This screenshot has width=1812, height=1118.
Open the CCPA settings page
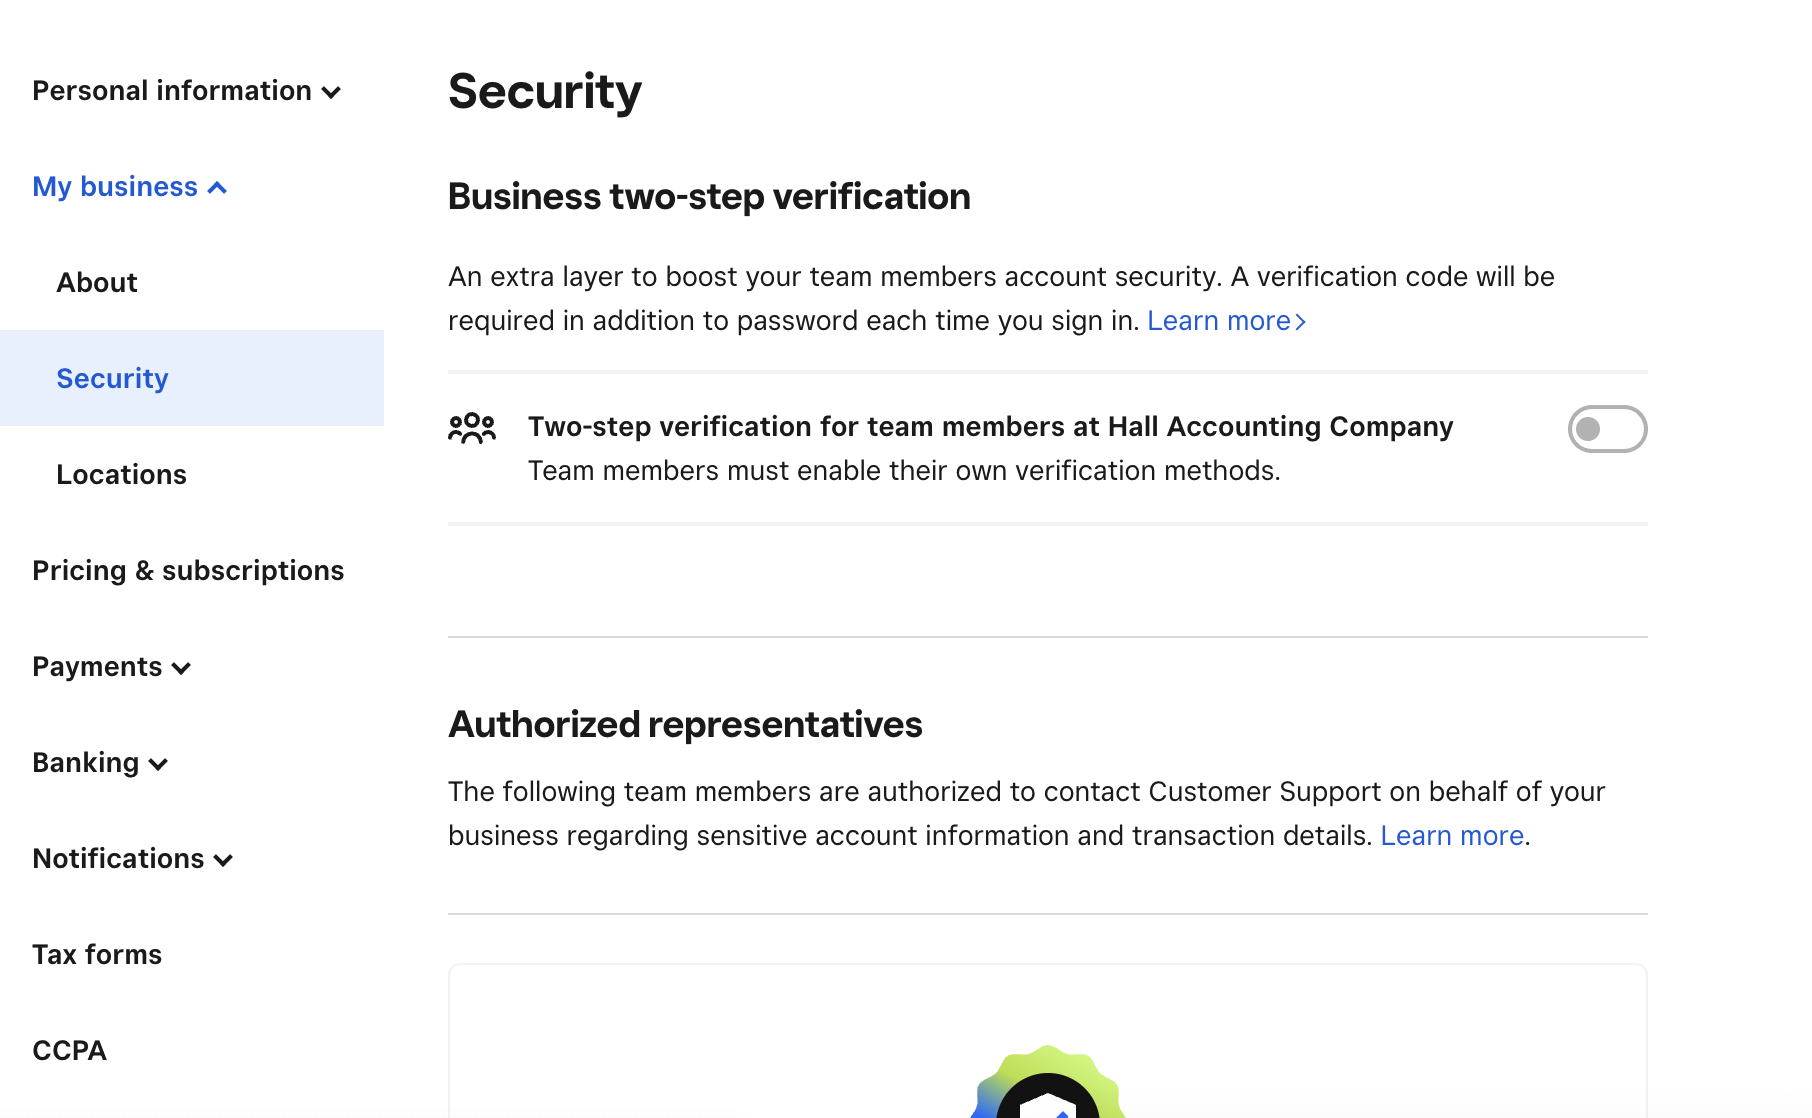68,1050
